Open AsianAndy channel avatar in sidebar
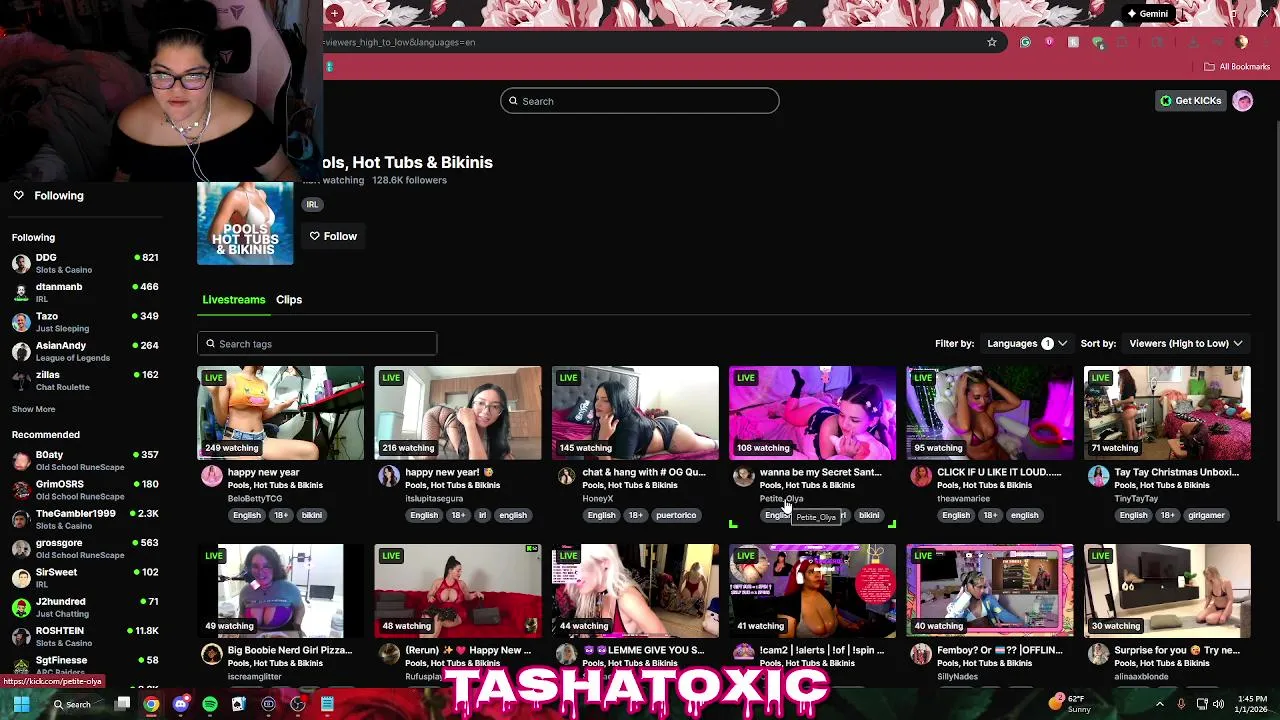This screenshot has width=1280, height=720. (21, 351)
